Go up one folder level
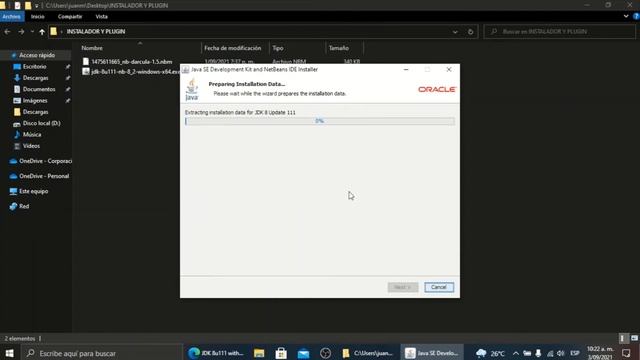Viewport: 640px width, 360px height. click(x=42, y=31)
